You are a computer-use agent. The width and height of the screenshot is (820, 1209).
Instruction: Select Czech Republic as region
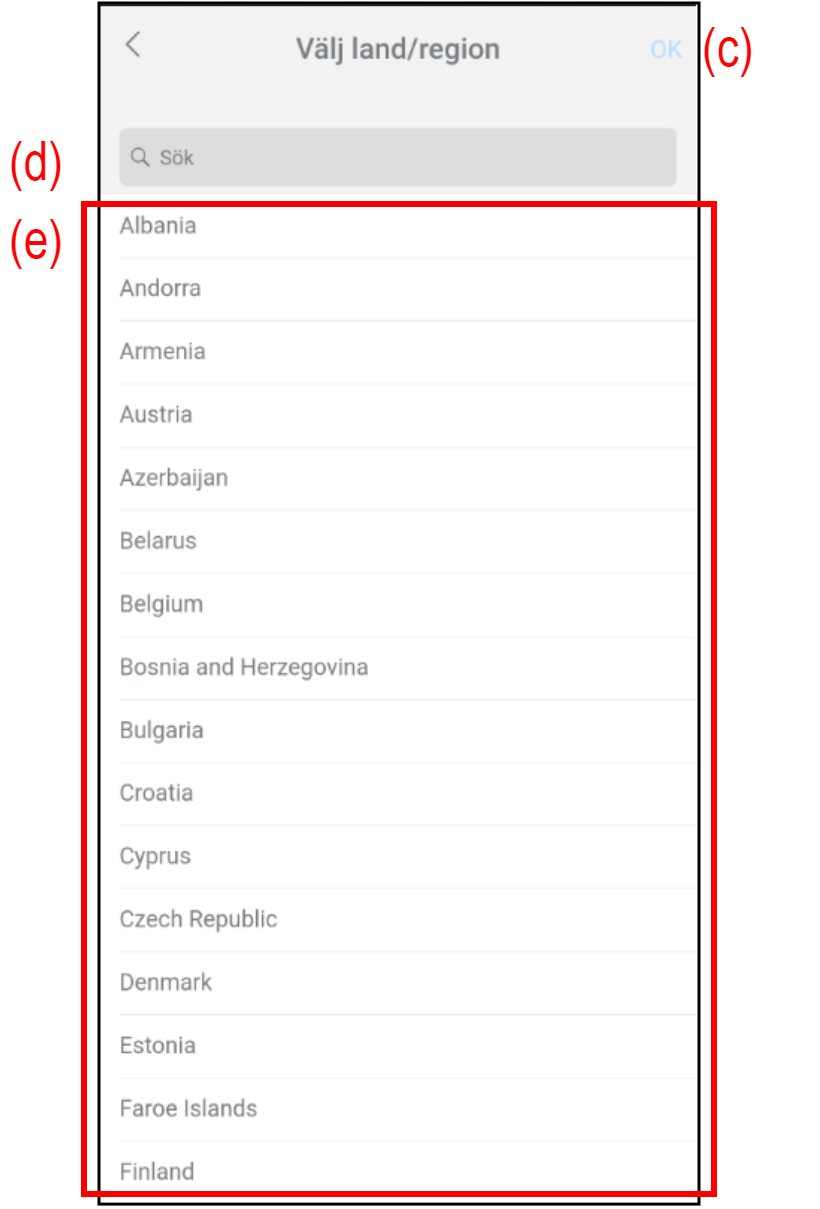(x=199, y=919)
